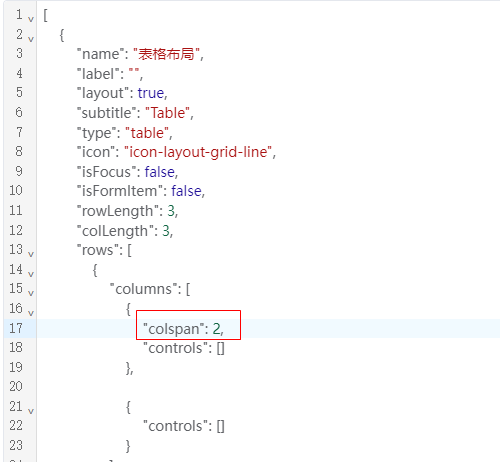Click the value 3 of "rowLength"
The image size is (500, 462).
[171, 211]
